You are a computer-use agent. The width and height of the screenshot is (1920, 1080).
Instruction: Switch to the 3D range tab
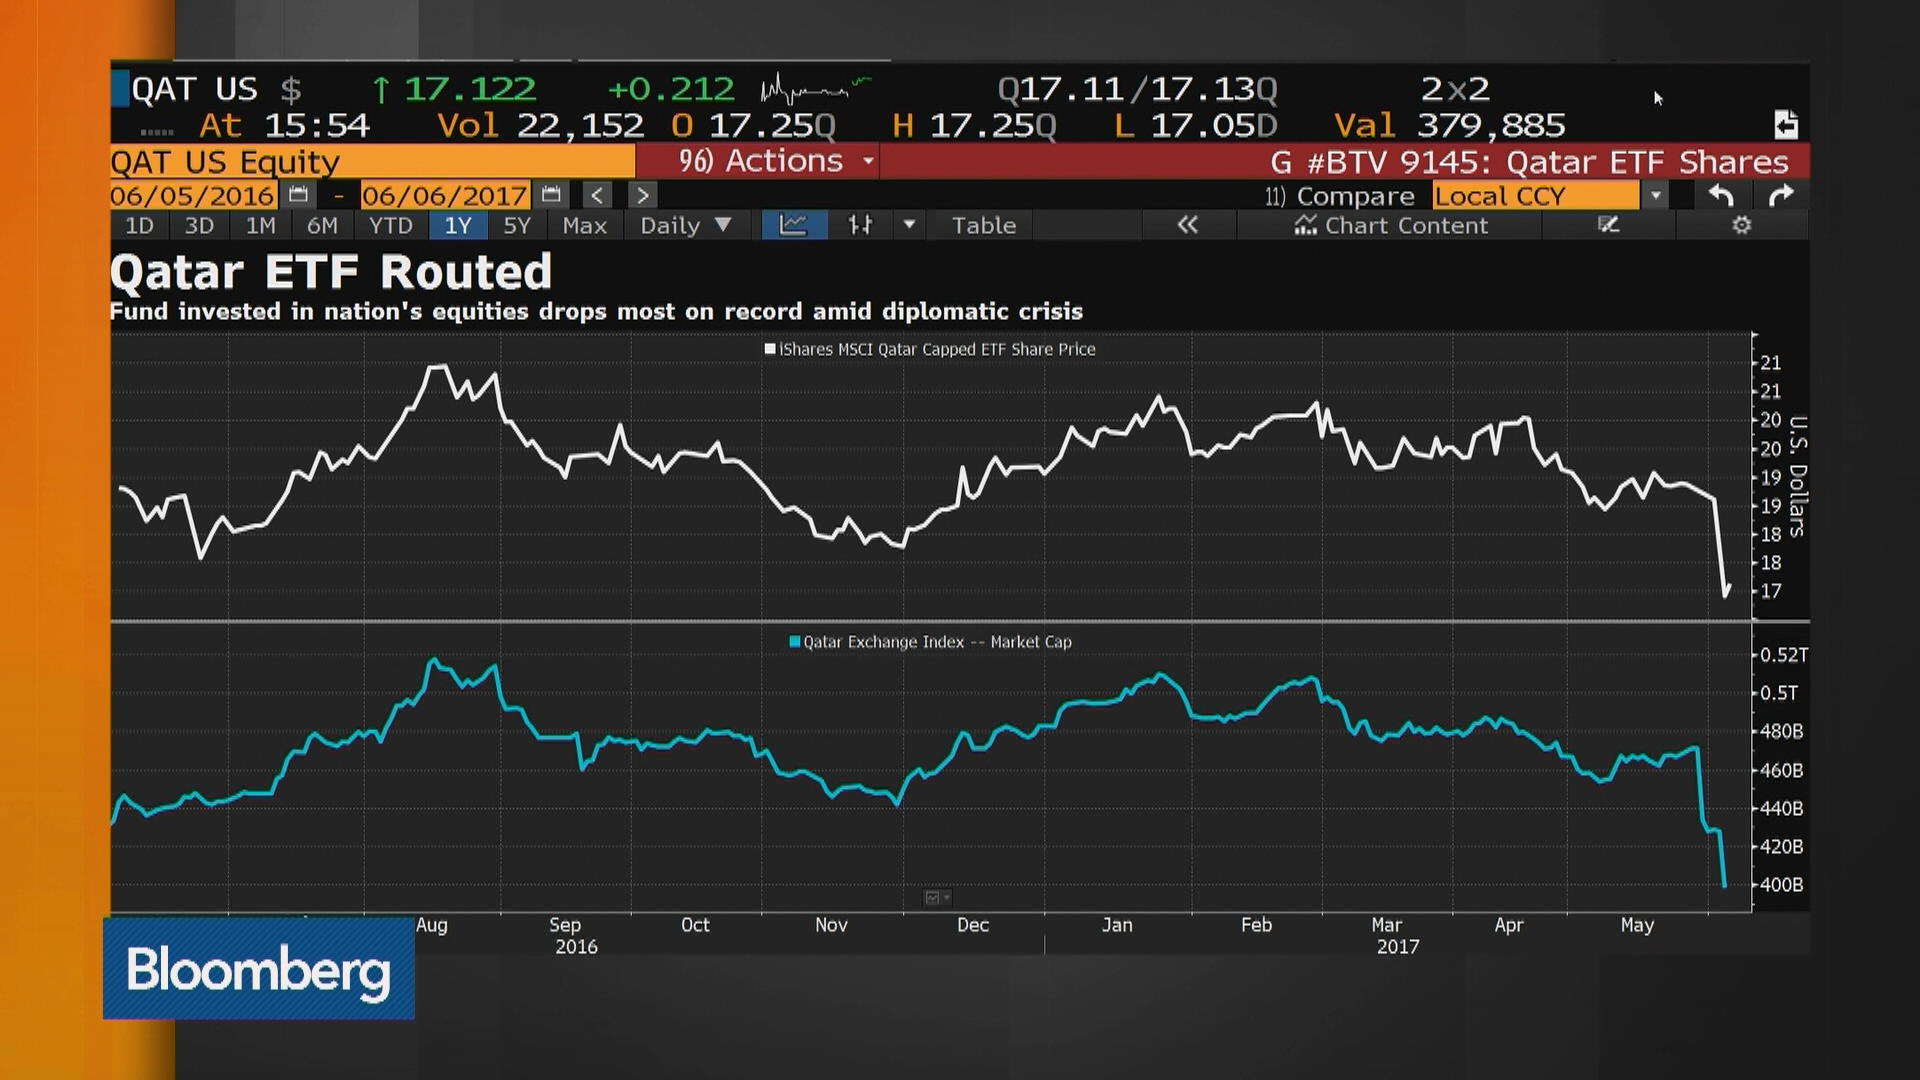199,225
